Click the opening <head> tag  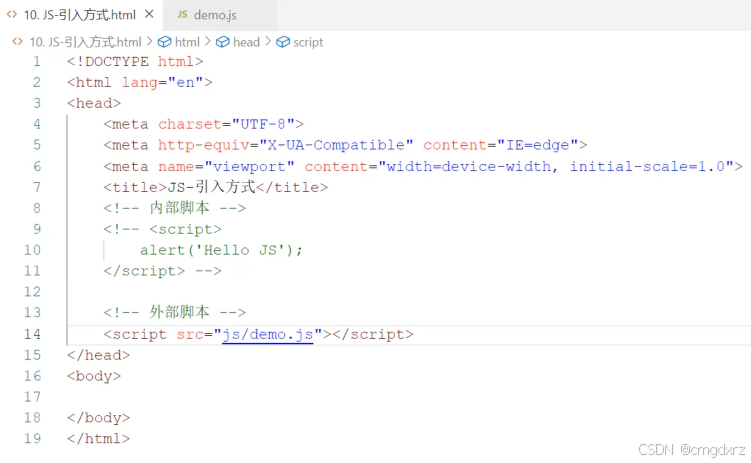pyautogui.click(x=94, y=103)
